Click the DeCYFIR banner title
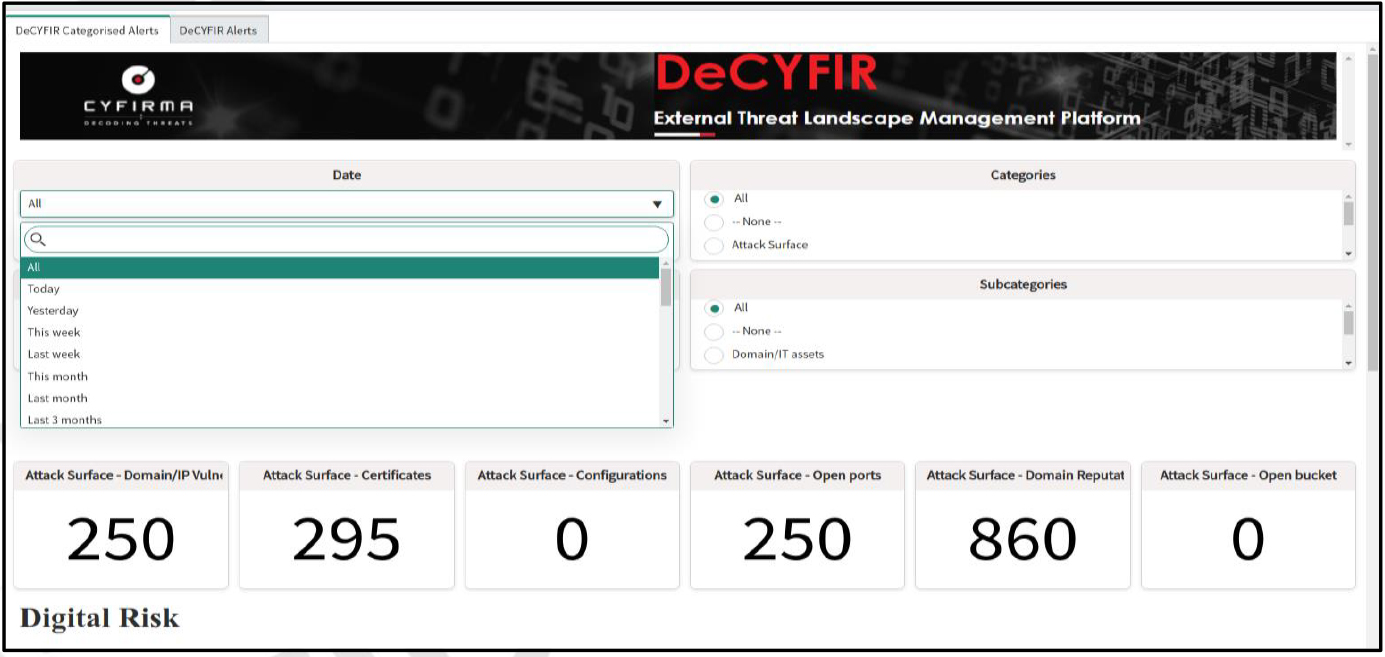 (766, 73)
